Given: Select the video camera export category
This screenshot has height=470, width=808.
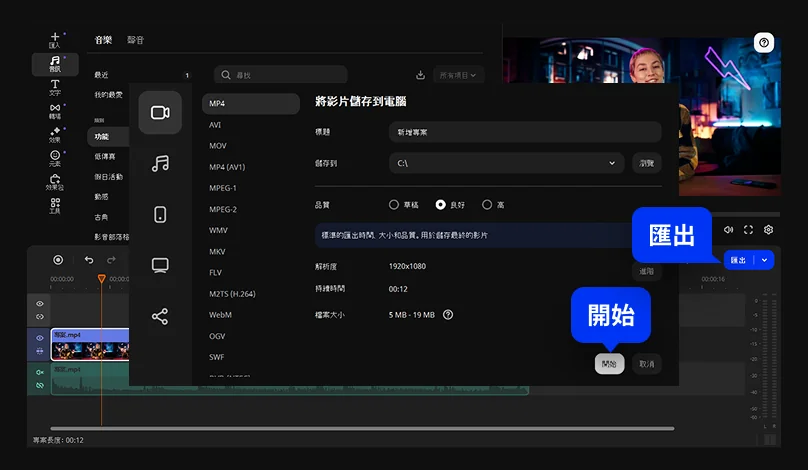Looking at the screenshot, I should (x=160, y=112).
